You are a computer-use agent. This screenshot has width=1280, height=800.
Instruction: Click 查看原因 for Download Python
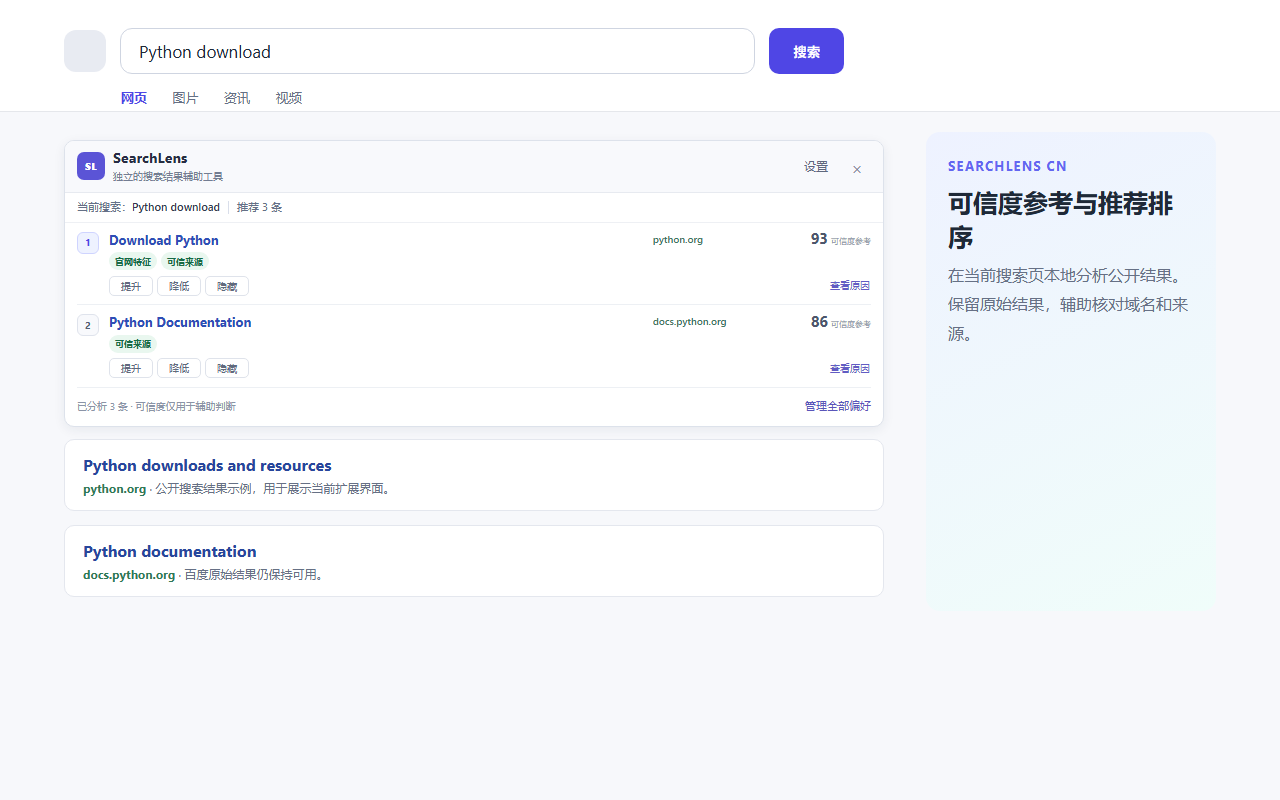click(850, 286)
